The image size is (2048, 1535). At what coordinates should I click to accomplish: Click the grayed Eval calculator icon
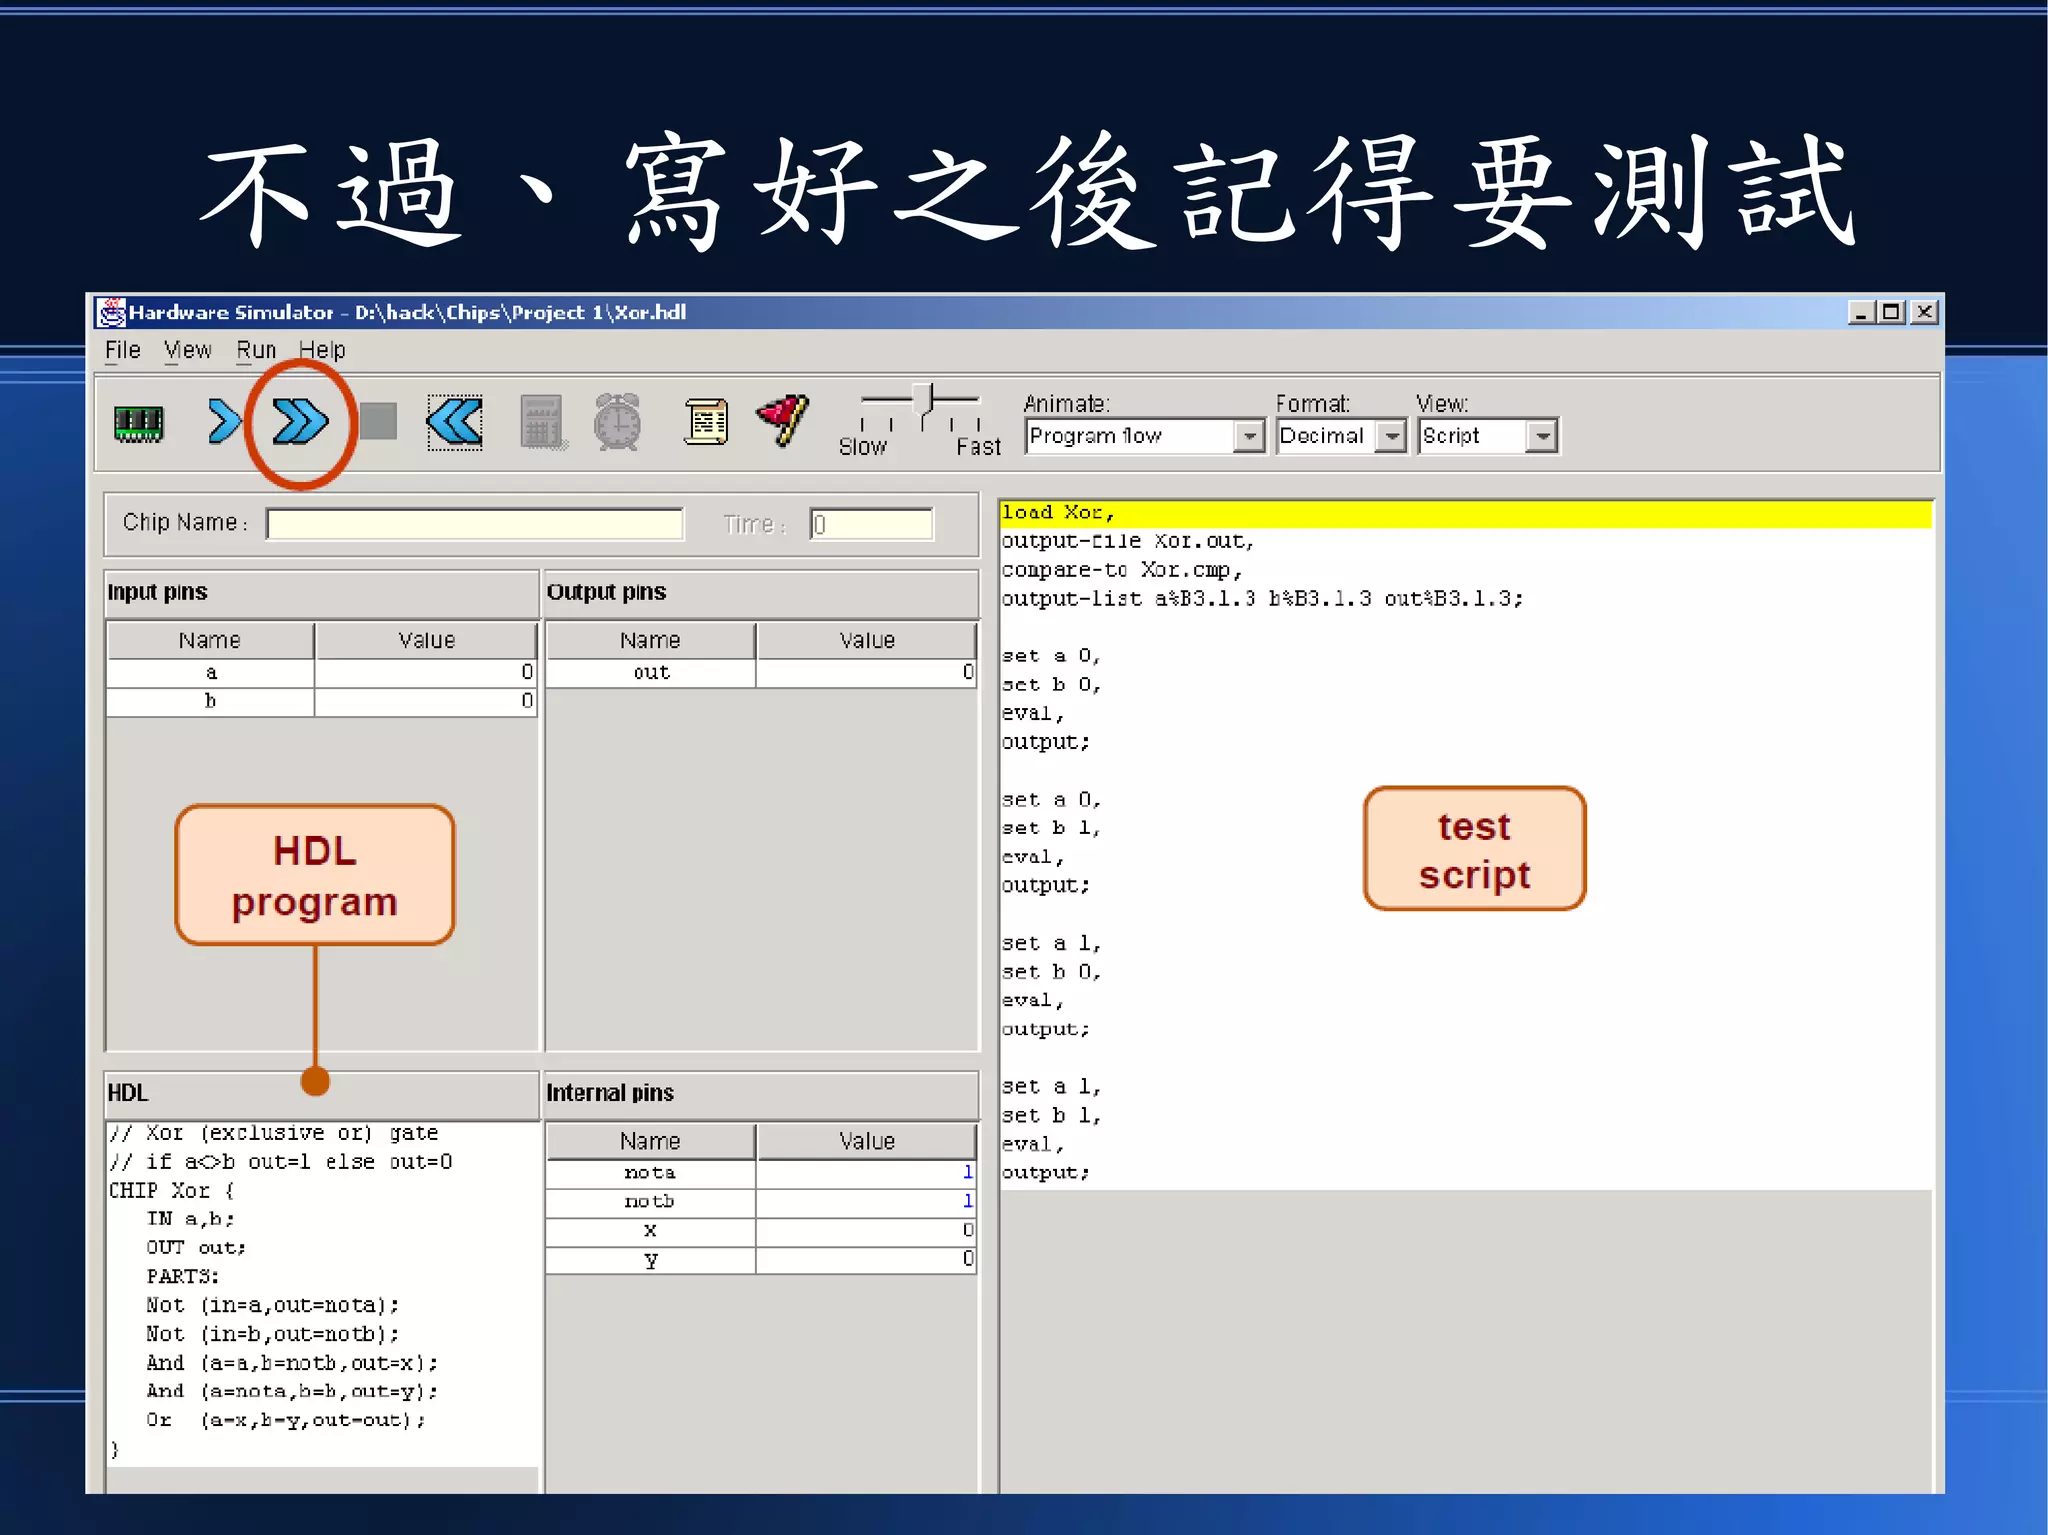(x=543, y=422)
